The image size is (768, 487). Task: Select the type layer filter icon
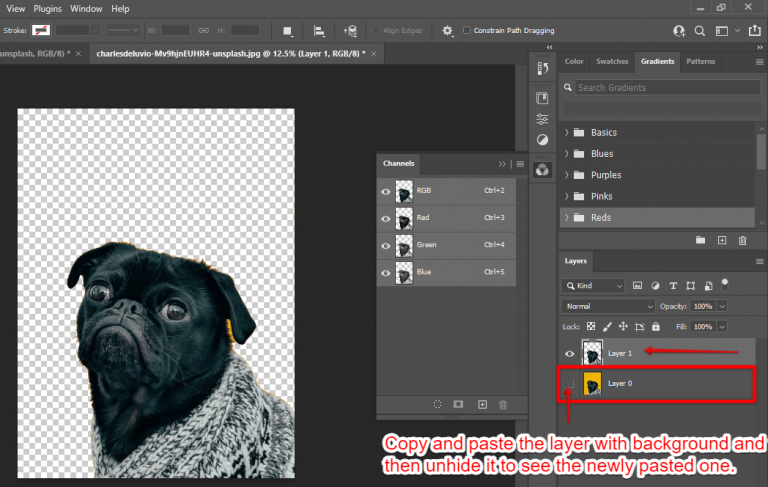point(673,286)
